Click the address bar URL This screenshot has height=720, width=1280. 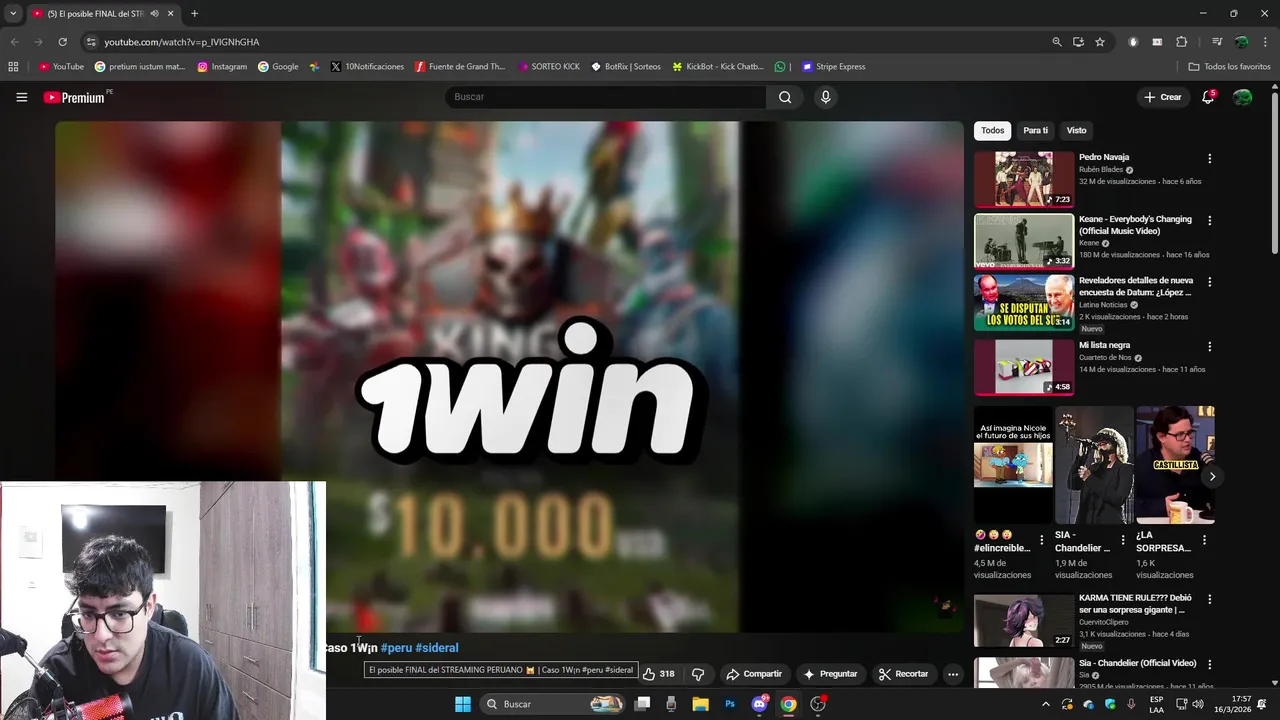(181, 42)
